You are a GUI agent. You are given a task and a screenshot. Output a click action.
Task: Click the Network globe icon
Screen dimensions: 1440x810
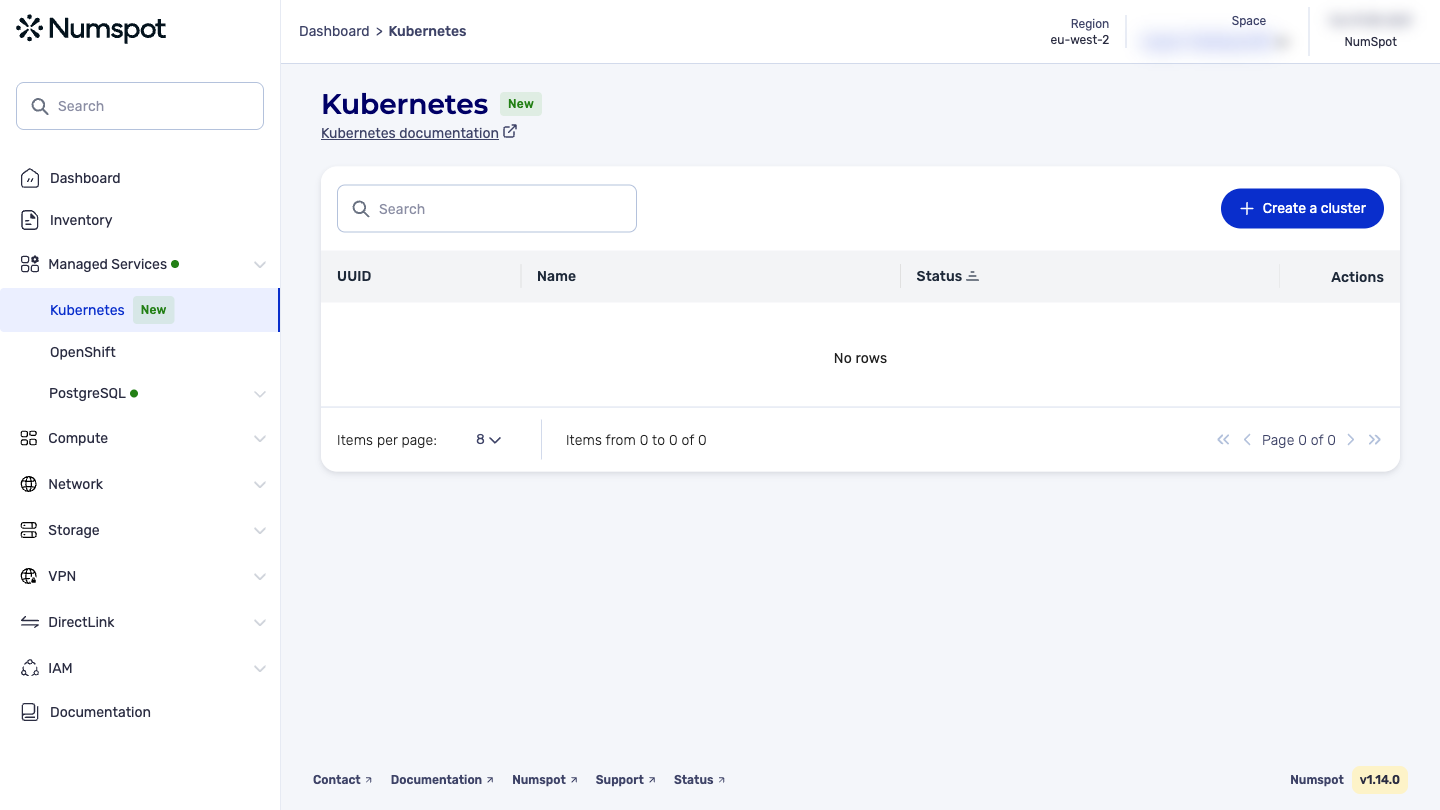pos(29,484)
